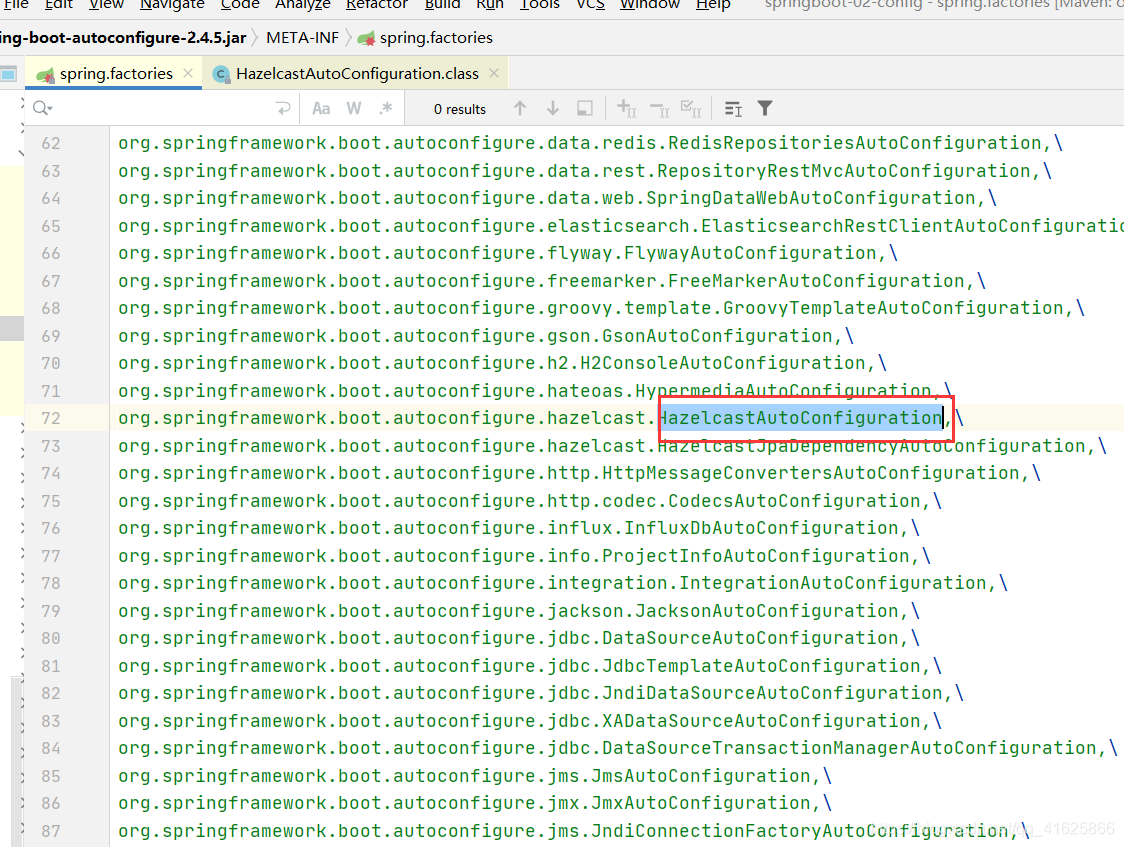The height and width of the screenshot is (847, 1124).
Task: Toggle Words matching in search bar
Action: pyautogui.click(x=352, y=108)
